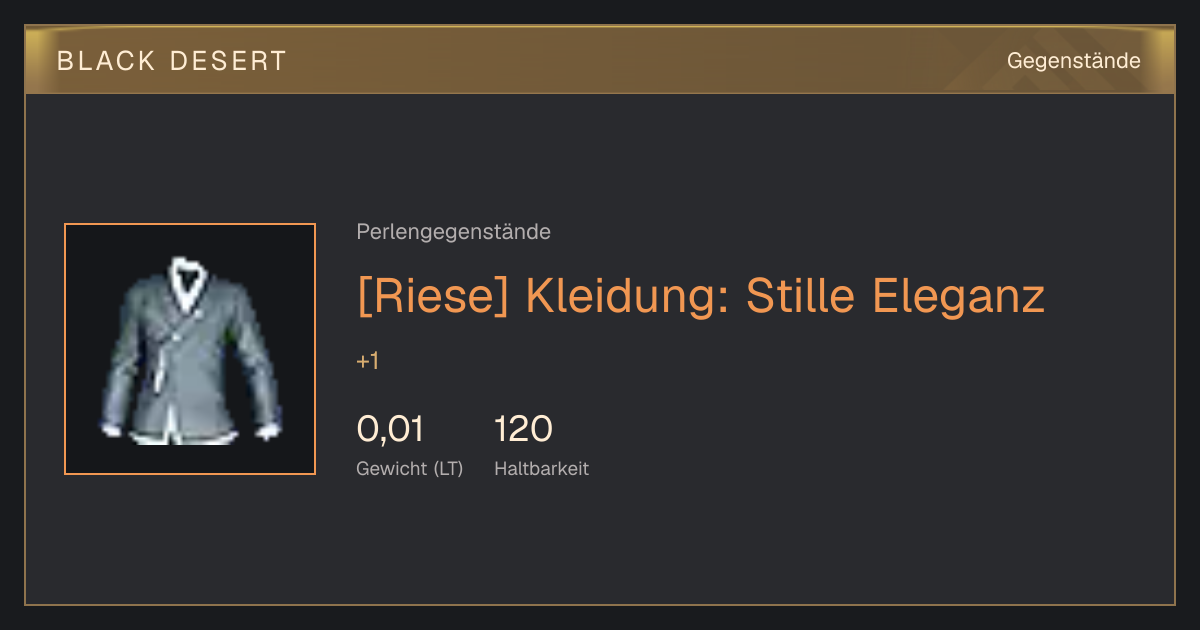This screenshot has height=630, width=1200.
Task: Select the +1 enhancement level label
Action: click(x=367, y=361)
